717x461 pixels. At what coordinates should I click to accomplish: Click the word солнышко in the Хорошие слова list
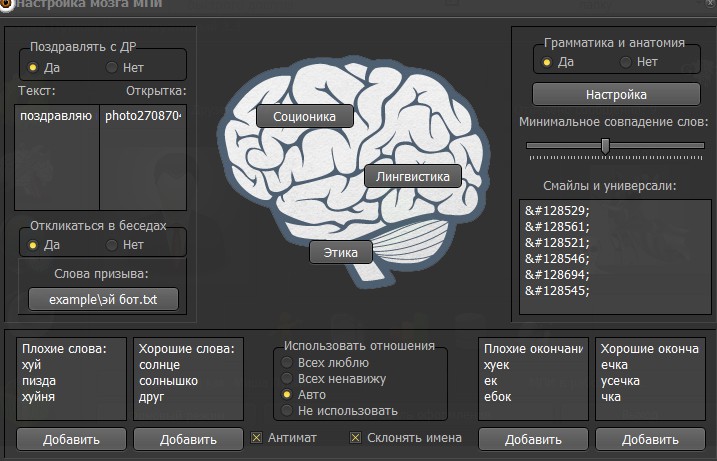pyautogui.click(x=168, y=381)
